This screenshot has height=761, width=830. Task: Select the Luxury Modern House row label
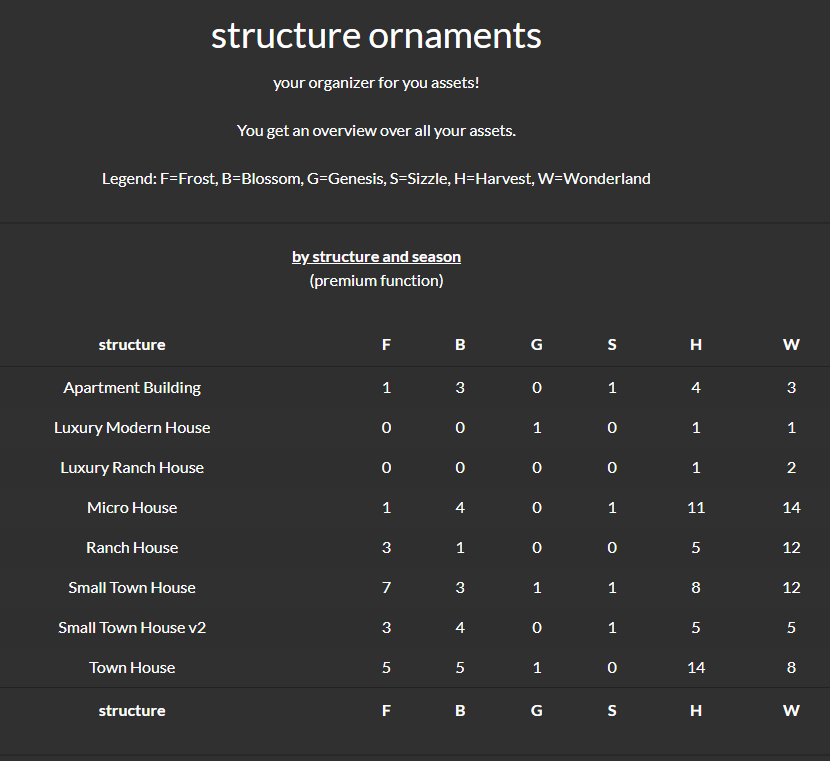pos(132,428)
